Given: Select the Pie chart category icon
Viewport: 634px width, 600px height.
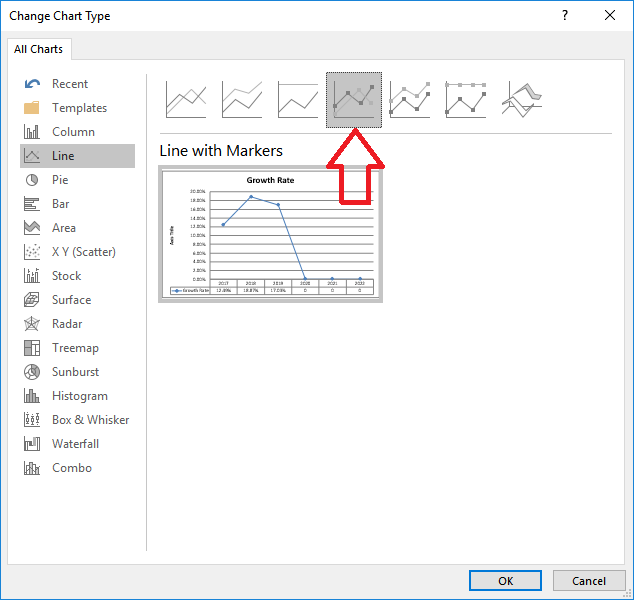Looking at the screenshot, I should pos(32,180).
